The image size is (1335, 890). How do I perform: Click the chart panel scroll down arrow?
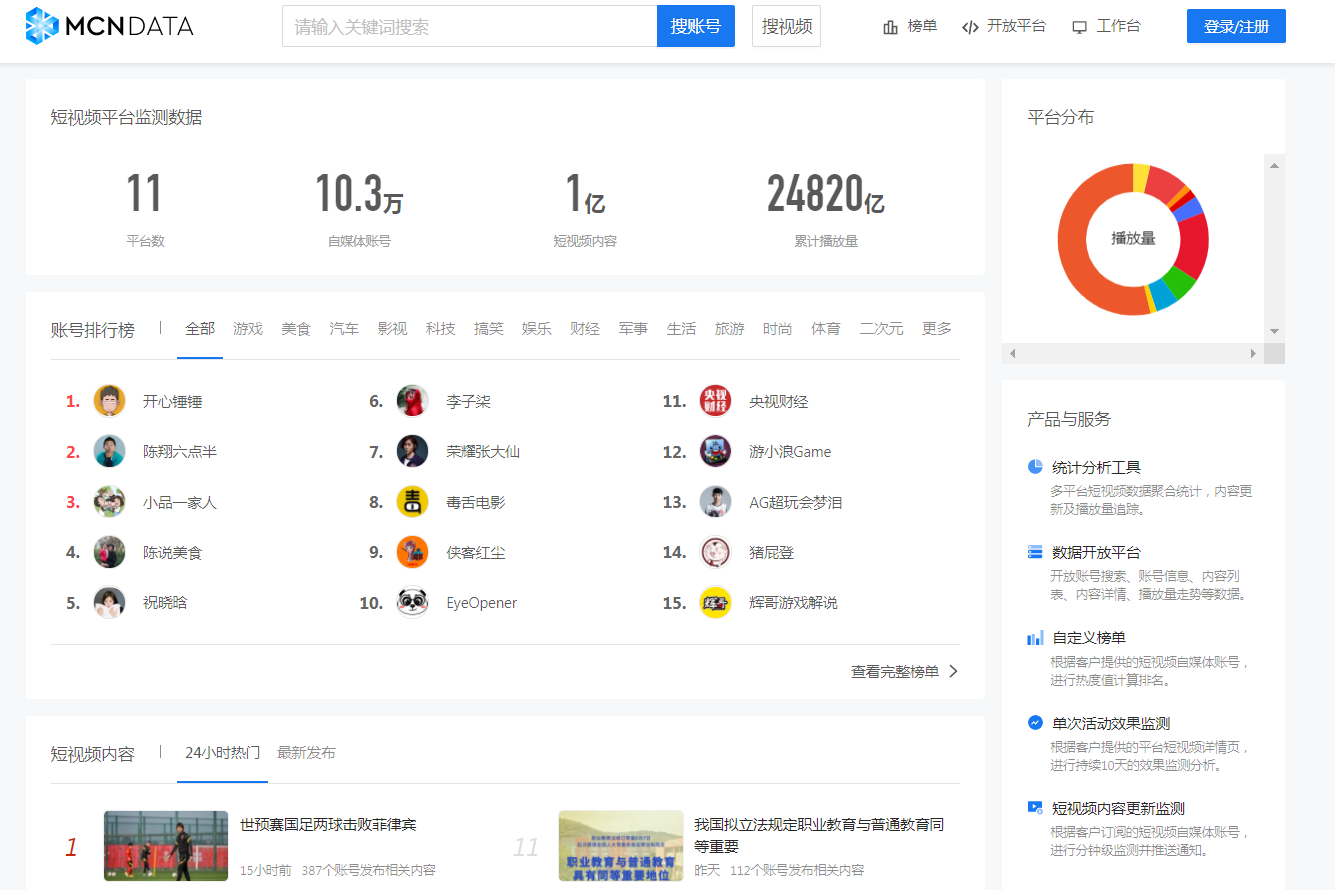[x=1274, y=331]
